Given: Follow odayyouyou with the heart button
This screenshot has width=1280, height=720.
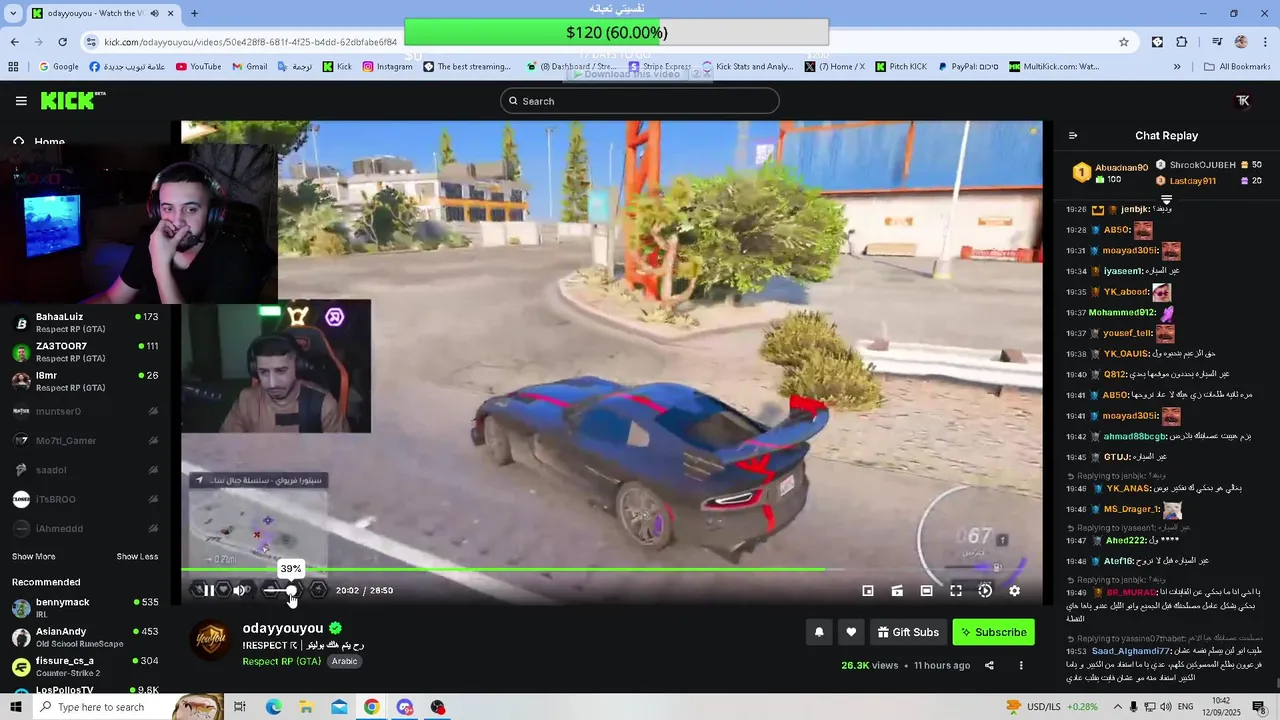Looking at the screenshot, I should click(851, 632).
